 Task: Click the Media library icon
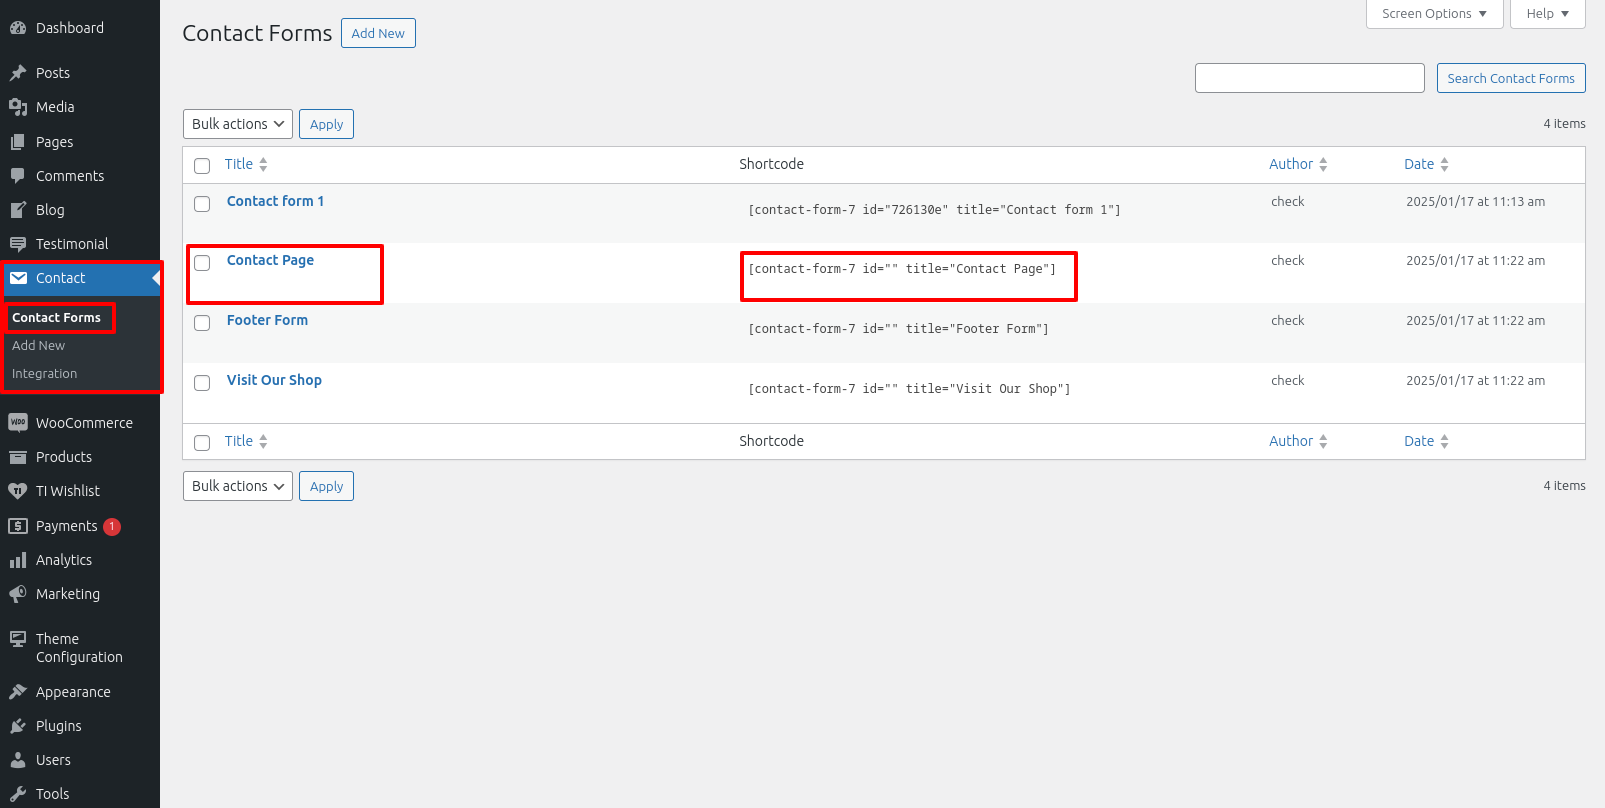coord(17,107)
